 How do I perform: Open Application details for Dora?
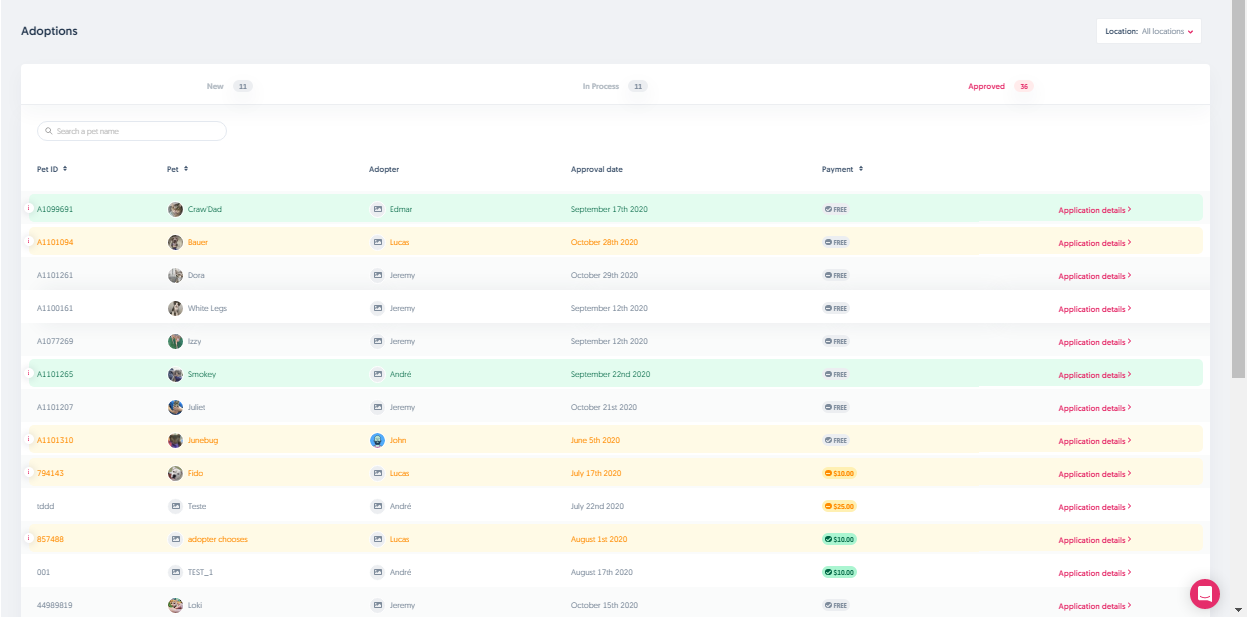point(1094,276)
